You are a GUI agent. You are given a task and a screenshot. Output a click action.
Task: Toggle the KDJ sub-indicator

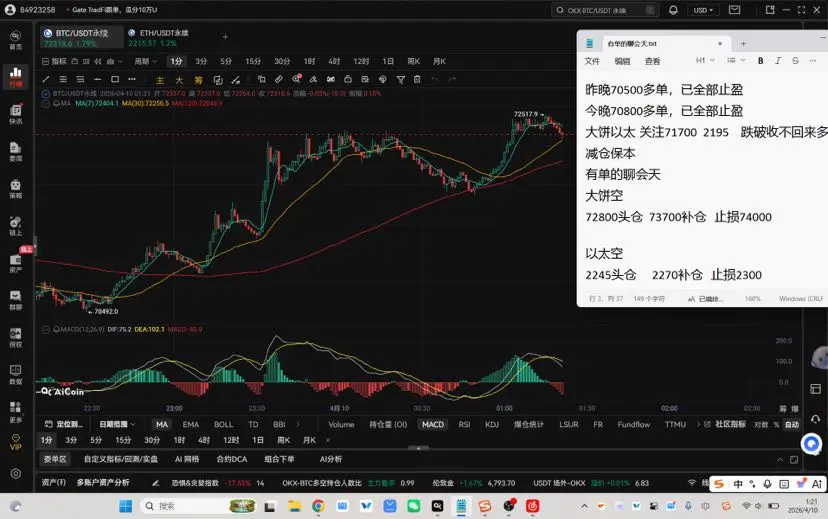click(492, 424)
